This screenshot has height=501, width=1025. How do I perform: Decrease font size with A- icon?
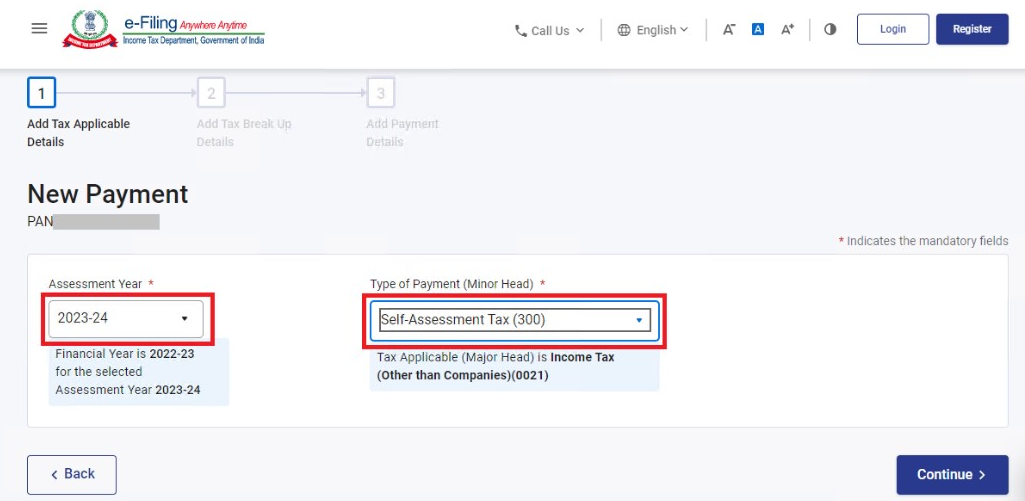click(x=729, y=30)
